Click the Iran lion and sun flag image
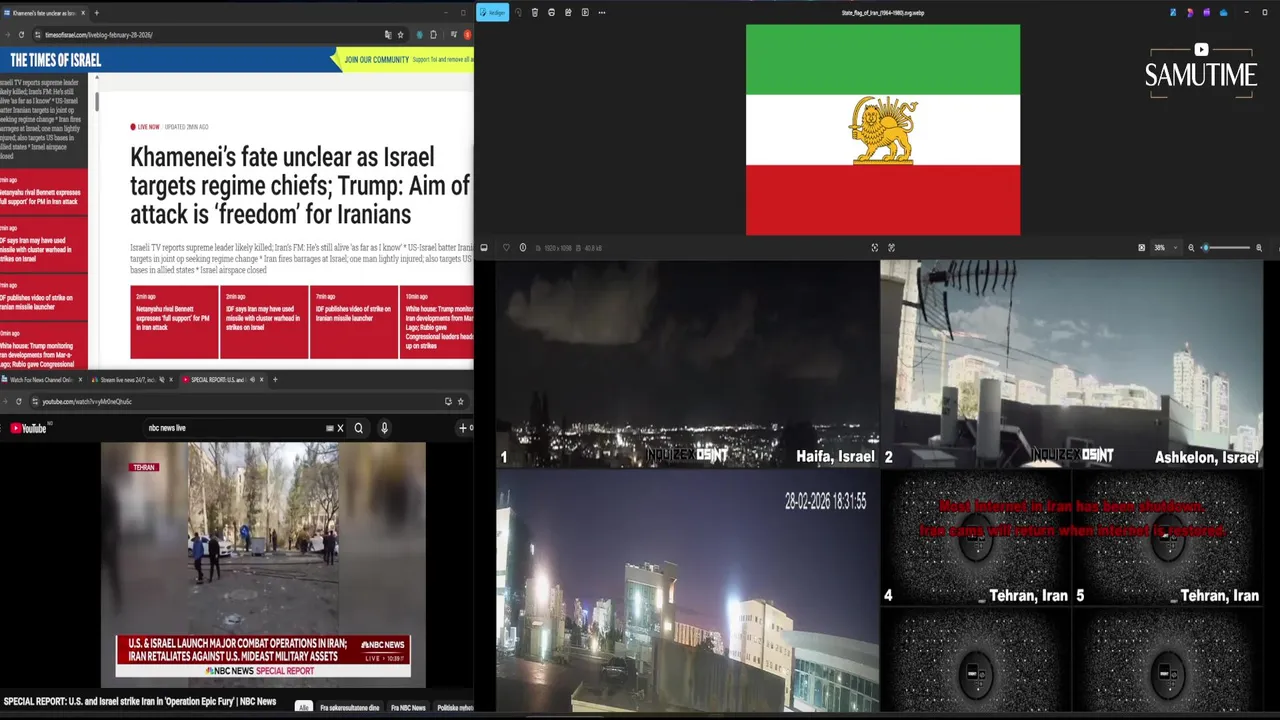1280x720 pixels. tap(883, 130)
